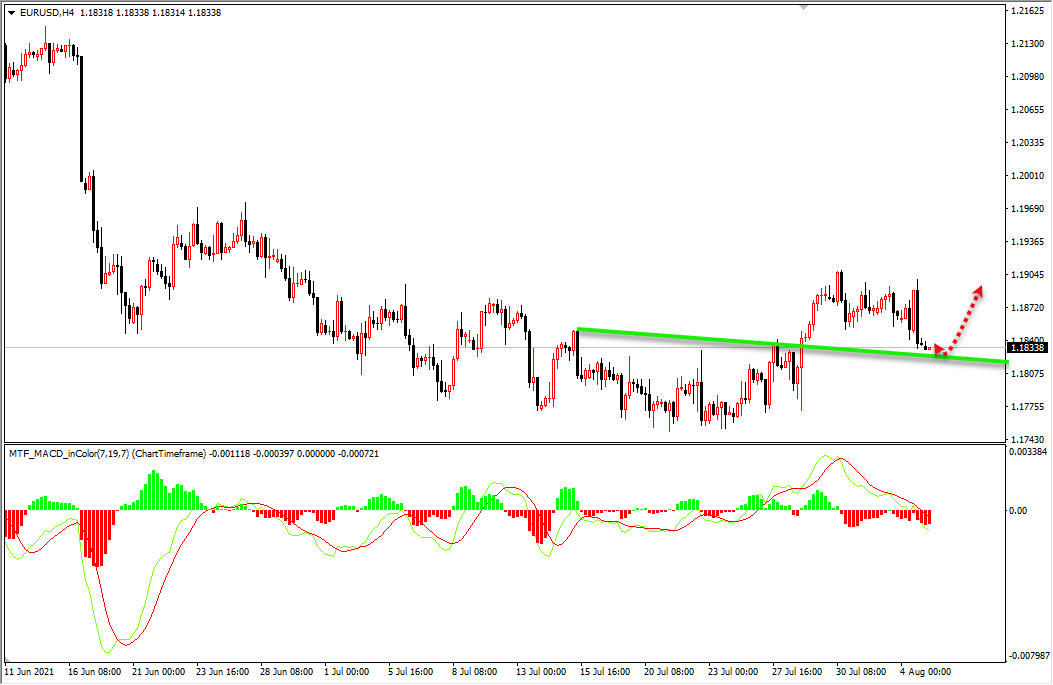
Task: Open the chart menu triangle beside EURUSD,H4
Action: [x=11, y=13]
